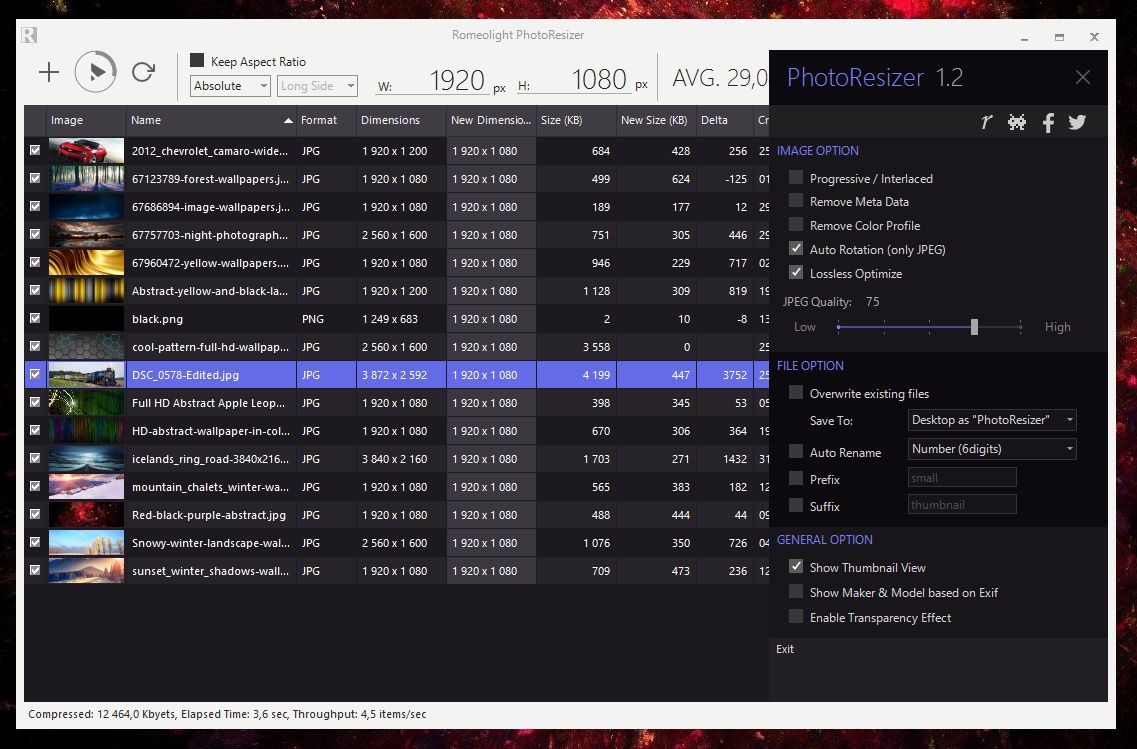Close the PhotoResizer 1.2 options panel

(1083, 77)
